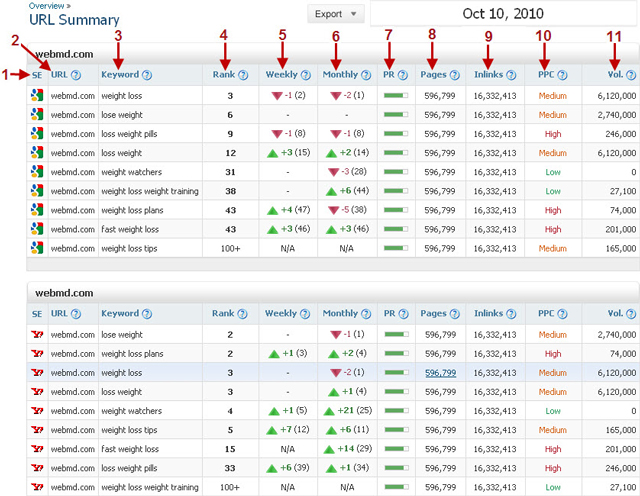Open the Export dropdown

337,14
